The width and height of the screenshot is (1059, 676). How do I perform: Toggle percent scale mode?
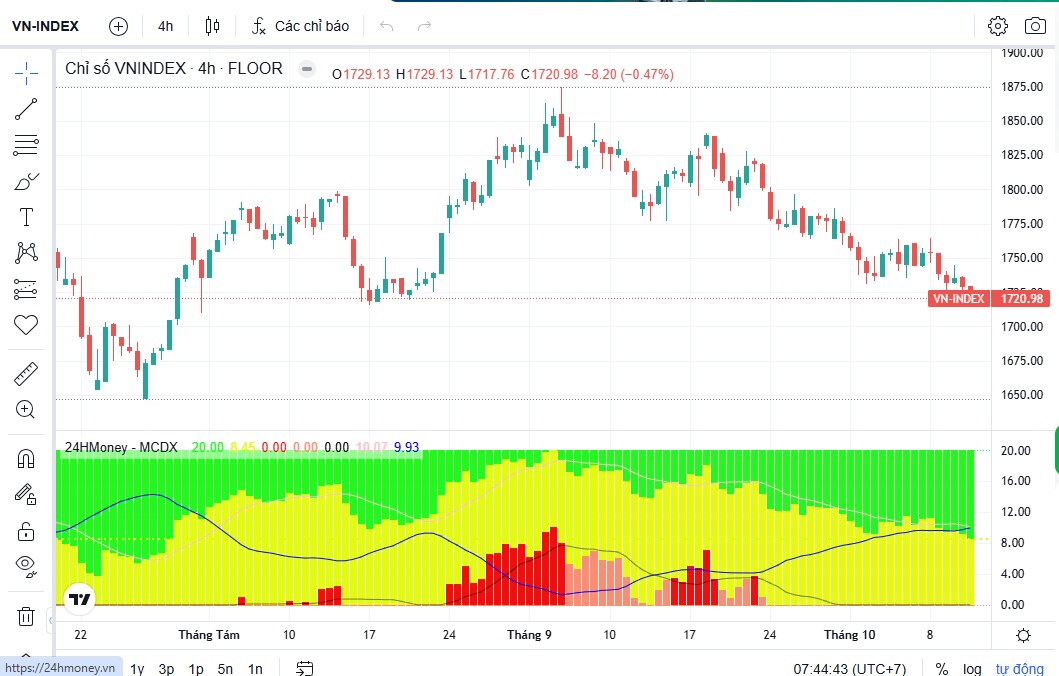(x=941, y=669)
